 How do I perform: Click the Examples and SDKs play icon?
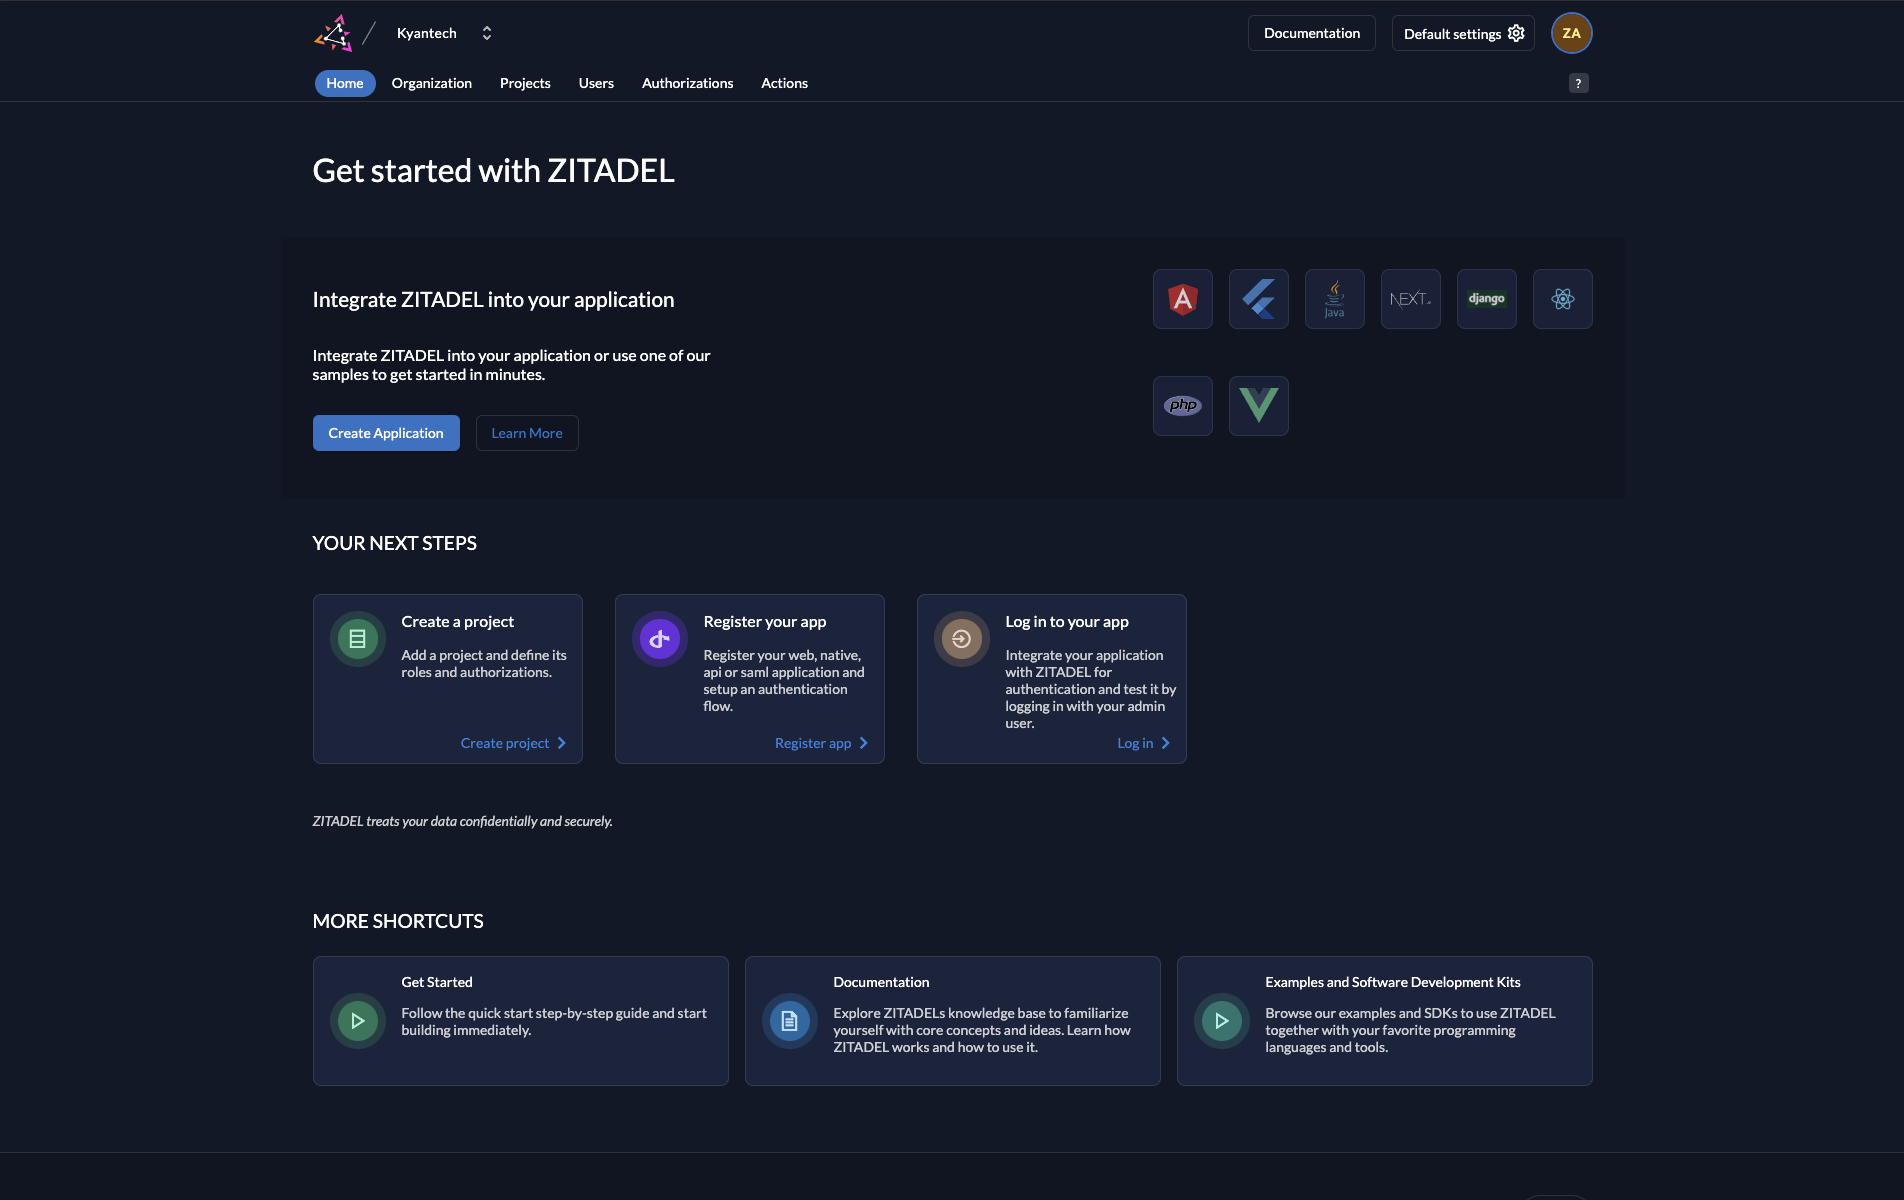click(x=1222, y=1021)
